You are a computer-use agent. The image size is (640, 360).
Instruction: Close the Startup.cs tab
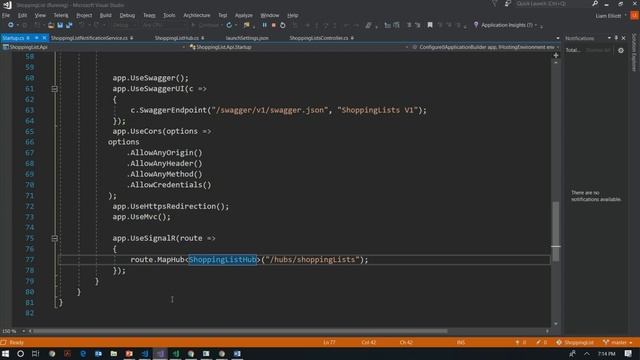(44, 38)
